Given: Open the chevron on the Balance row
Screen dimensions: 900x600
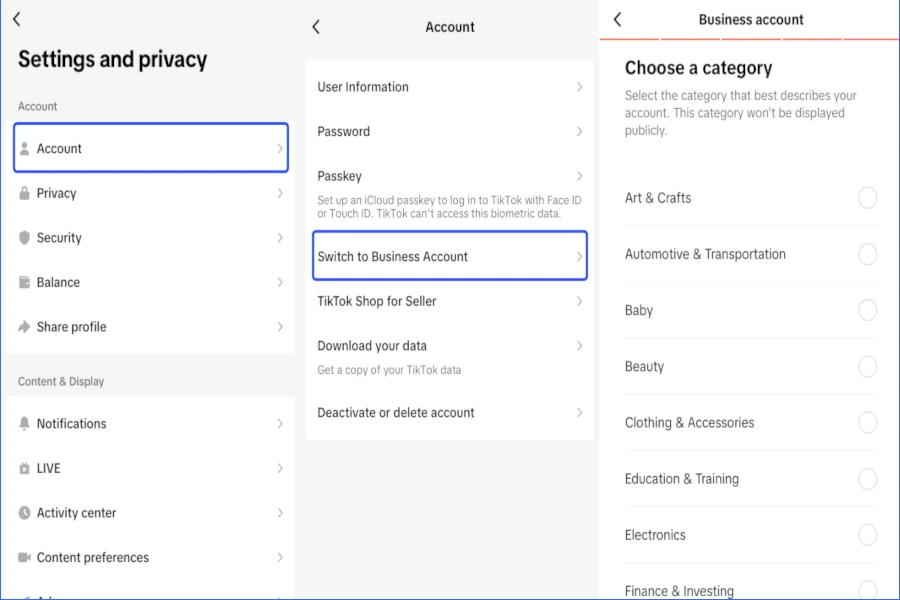Looking at the screenshot, I should point(280,282).
